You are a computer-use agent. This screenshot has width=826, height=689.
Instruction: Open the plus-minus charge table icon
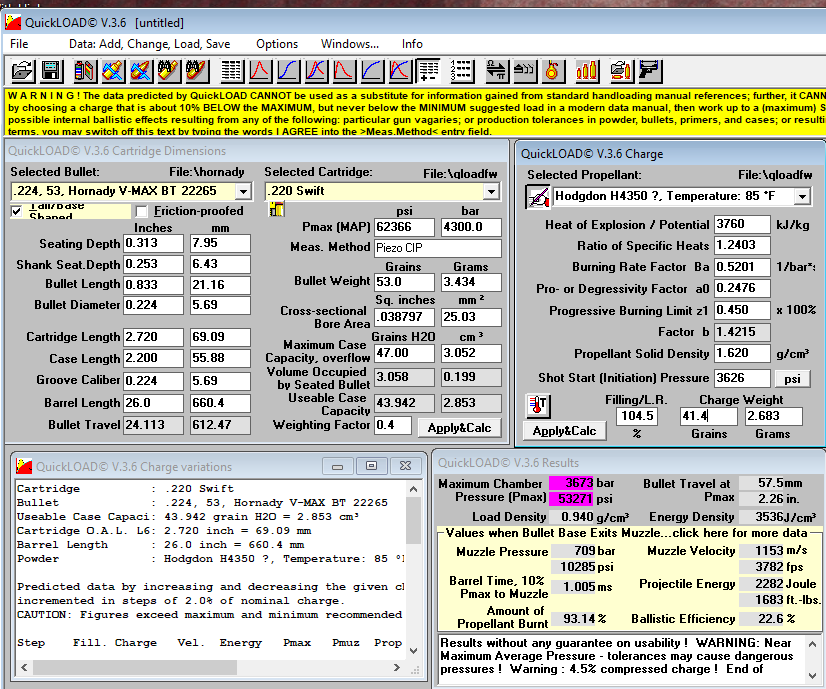coord(429,71)
